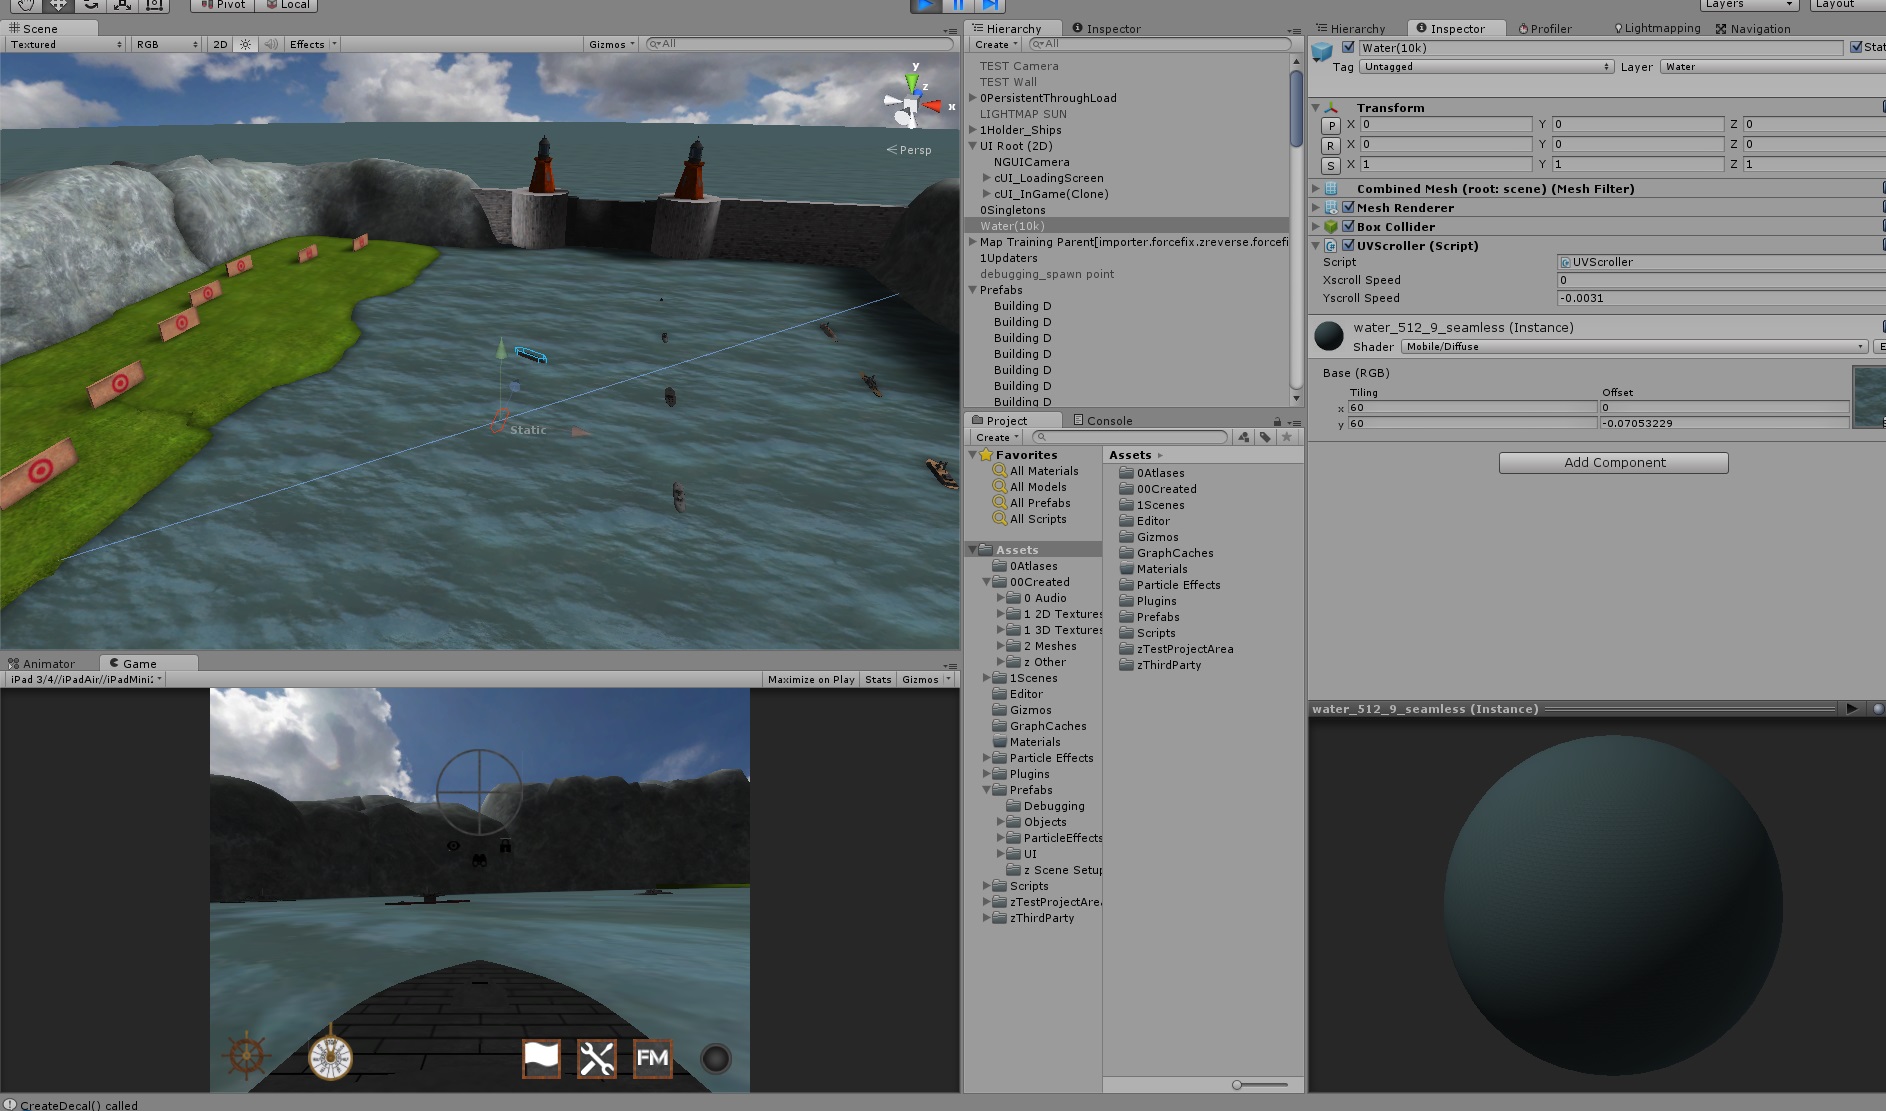
Task: Click the material sphere icon beside water_512_9_seamless
Action: [x=1329, y=336]
